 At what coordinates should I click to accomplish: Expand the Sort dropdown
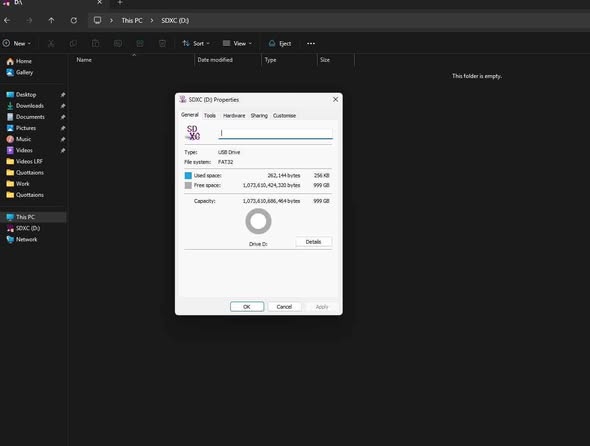pyautogui.click(x=196, y=44)
